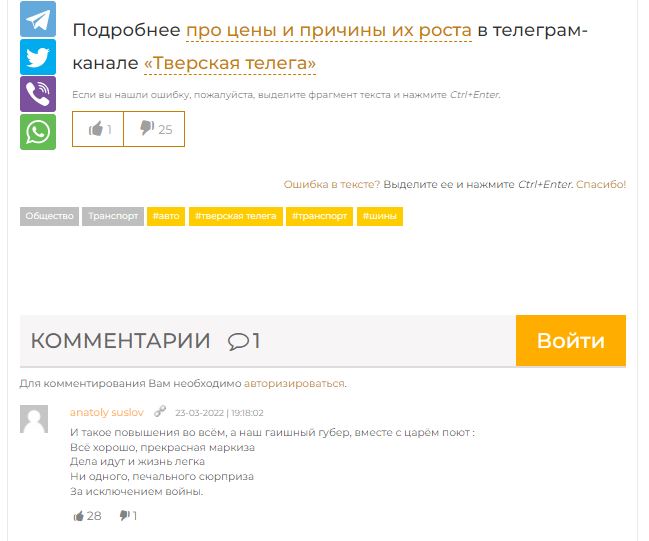
Task: Select the Транспорт category tag
Action: (113, 216)
